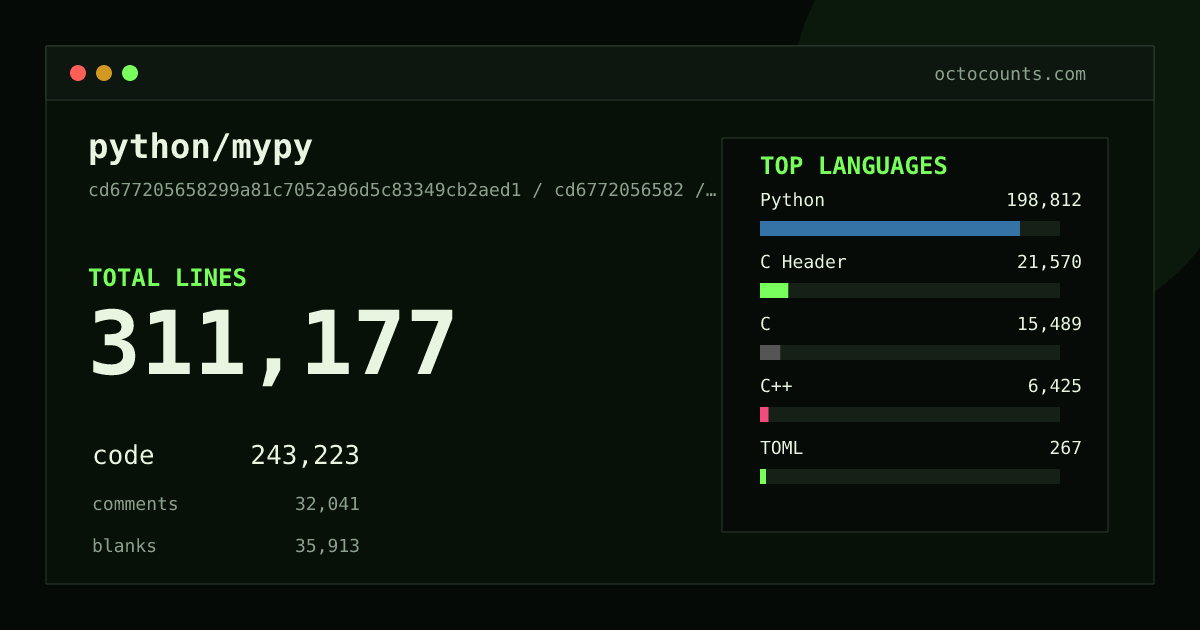Click the C Header language label

tap(803, 262)
